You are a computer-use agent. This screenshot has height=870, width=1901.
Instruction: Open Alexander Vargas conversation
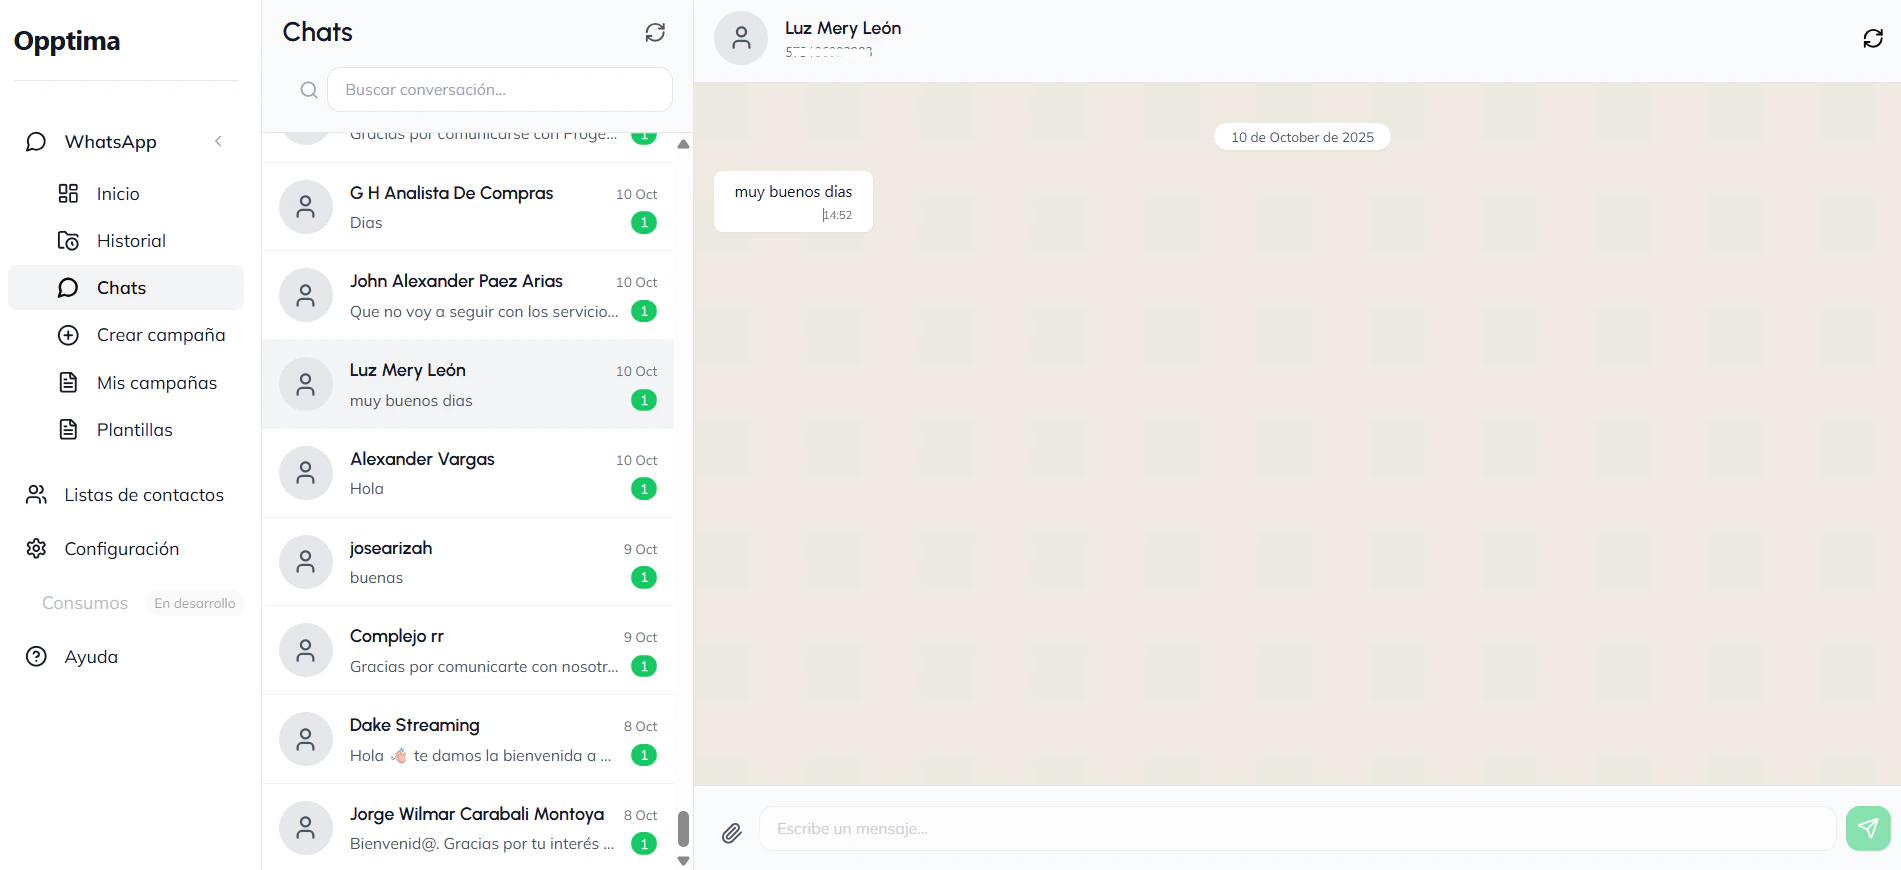[468, 474]
